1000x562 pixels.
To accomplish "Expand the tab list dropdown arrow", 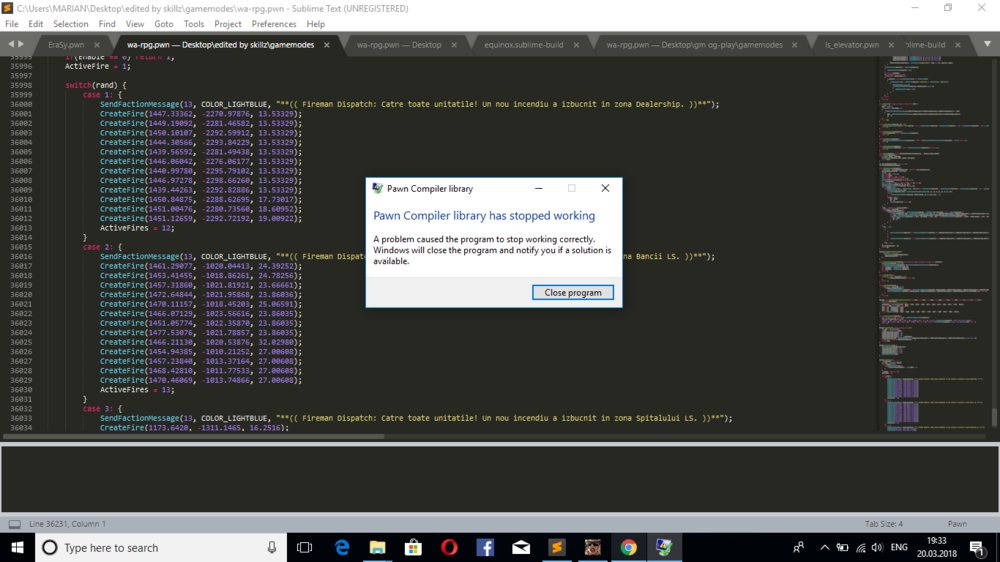I will [987, 44].
